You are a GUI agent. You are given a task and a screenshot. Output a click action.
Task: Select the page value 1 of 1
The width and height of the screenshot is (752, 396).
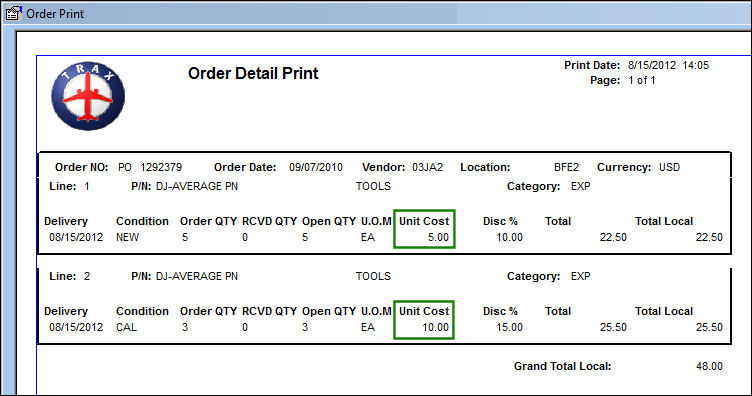642,81
